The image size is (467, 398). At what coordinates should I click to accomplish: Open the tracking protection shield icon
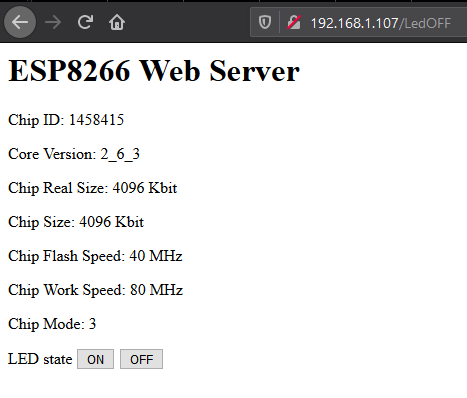[x=265, y=23]
